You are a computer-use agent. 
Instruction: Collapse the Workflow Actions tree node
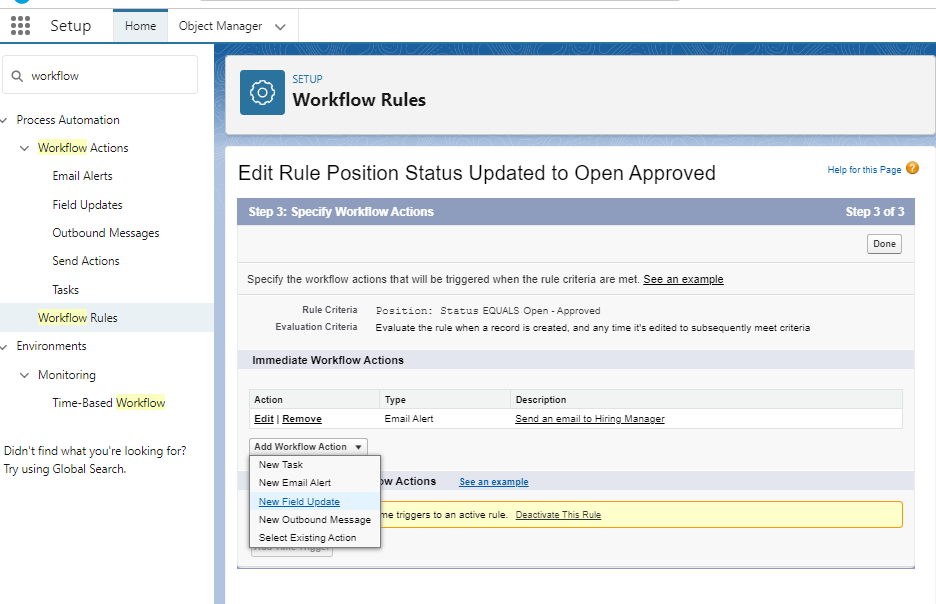click(24, 148)
